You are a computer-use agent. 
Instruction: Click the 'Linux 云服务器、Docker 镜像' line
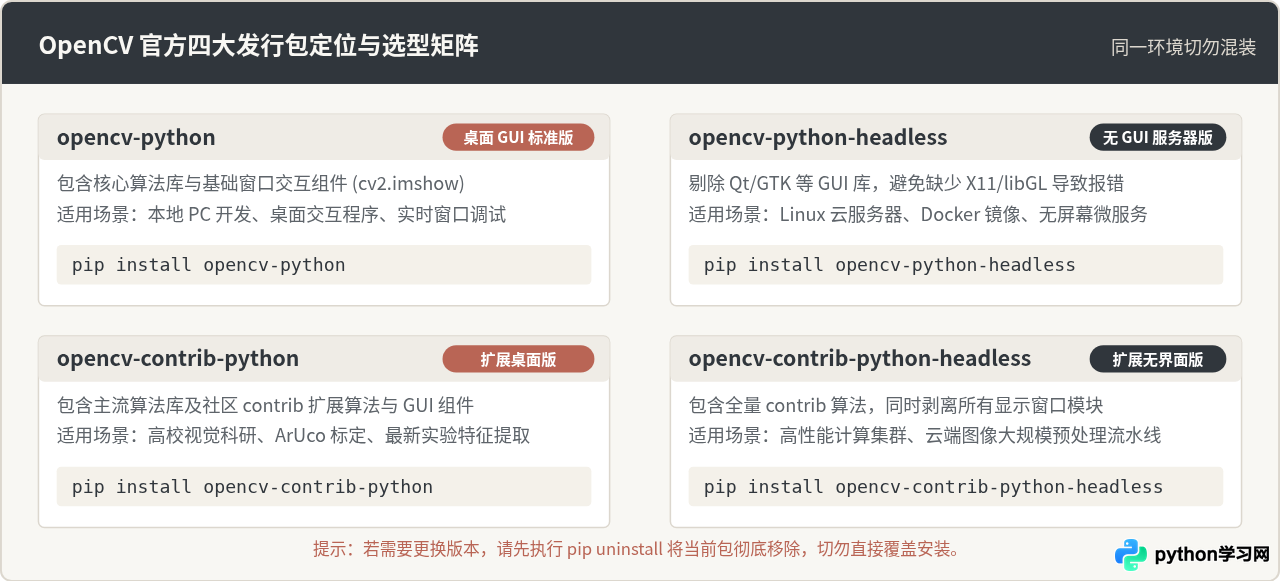coord(918,214)
